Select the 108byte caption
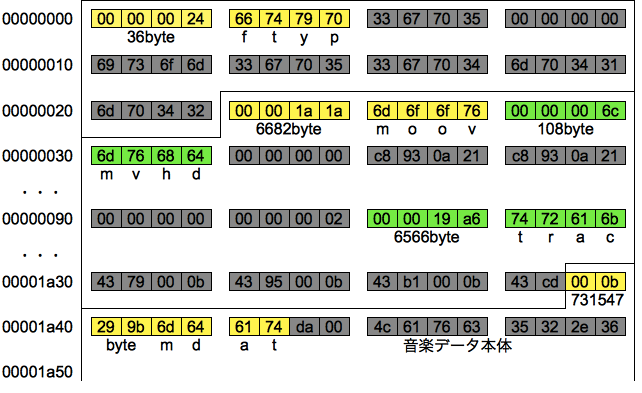Screen dimensions: 642x393 pyautogui.click(x=565, y=129)
